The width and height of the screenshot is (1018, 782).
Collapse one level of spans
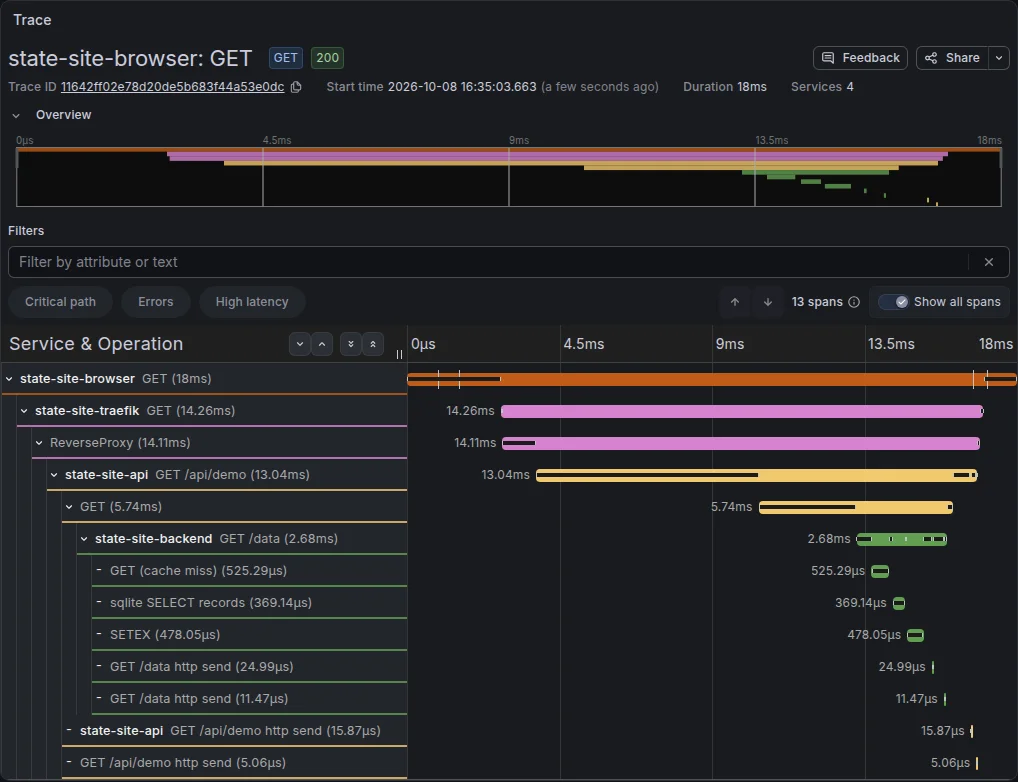click(322, 344)
